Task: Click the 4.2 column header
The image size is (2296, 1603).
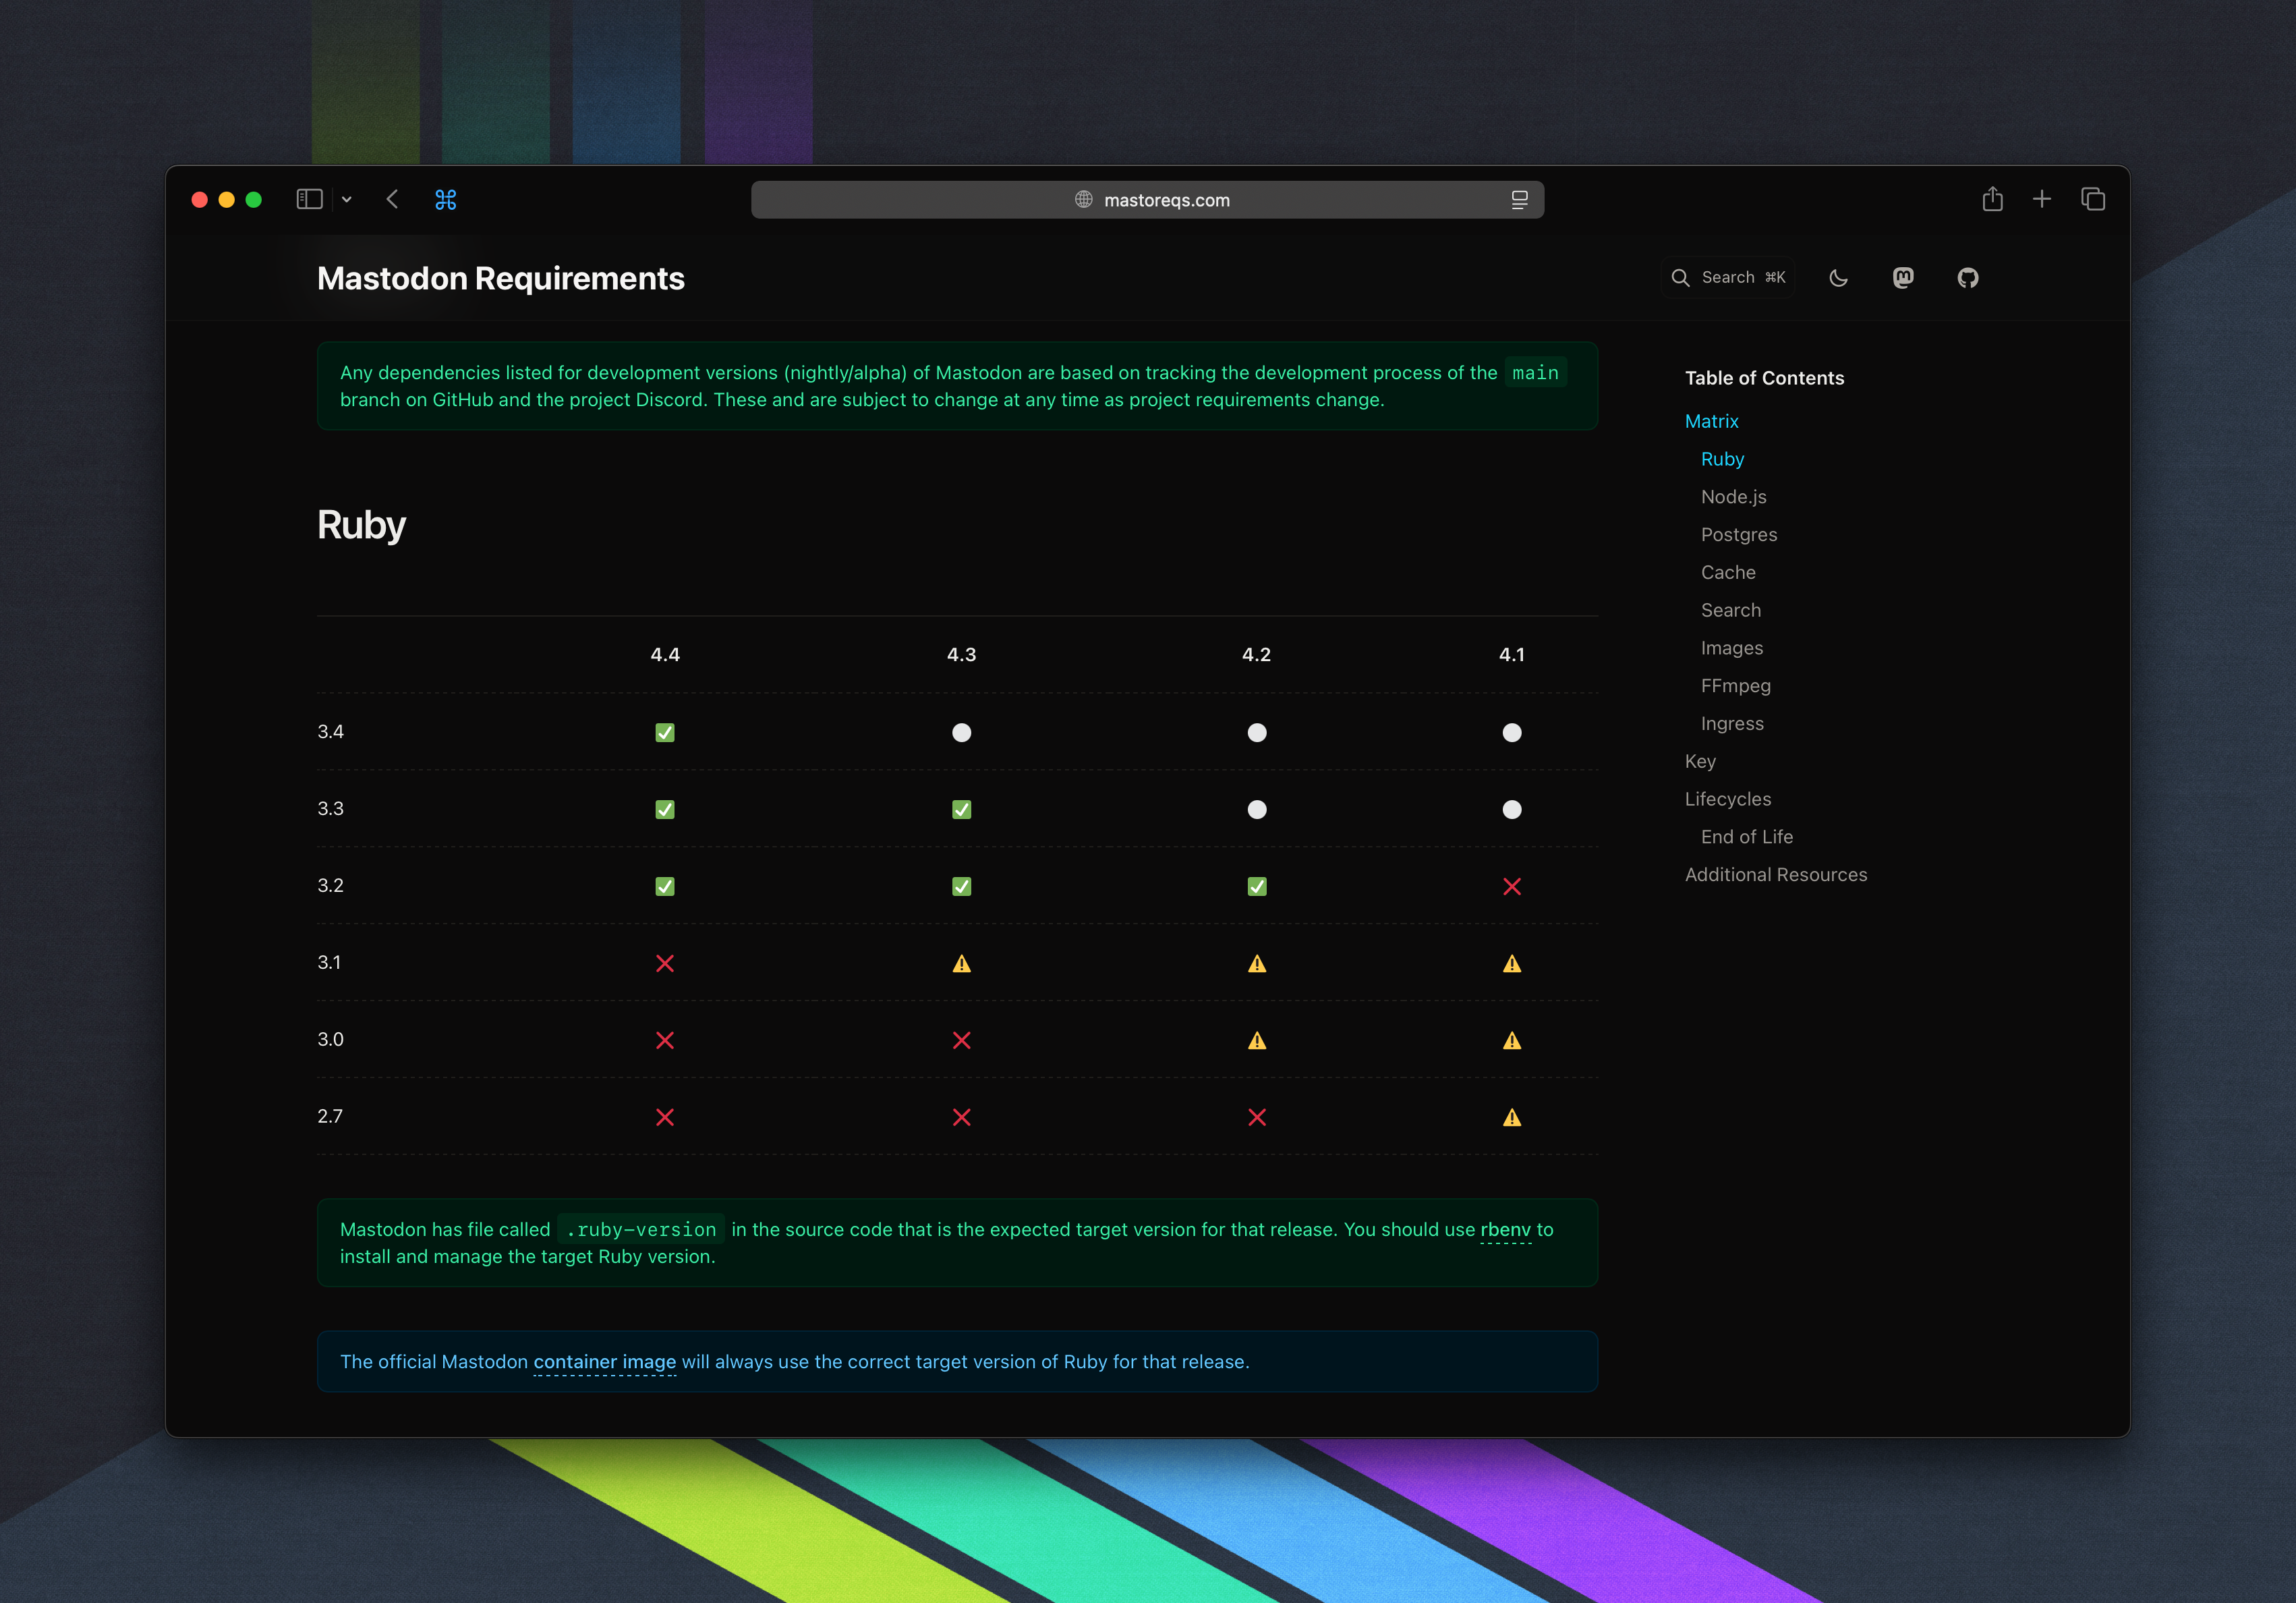Action: pos(1256,655)
